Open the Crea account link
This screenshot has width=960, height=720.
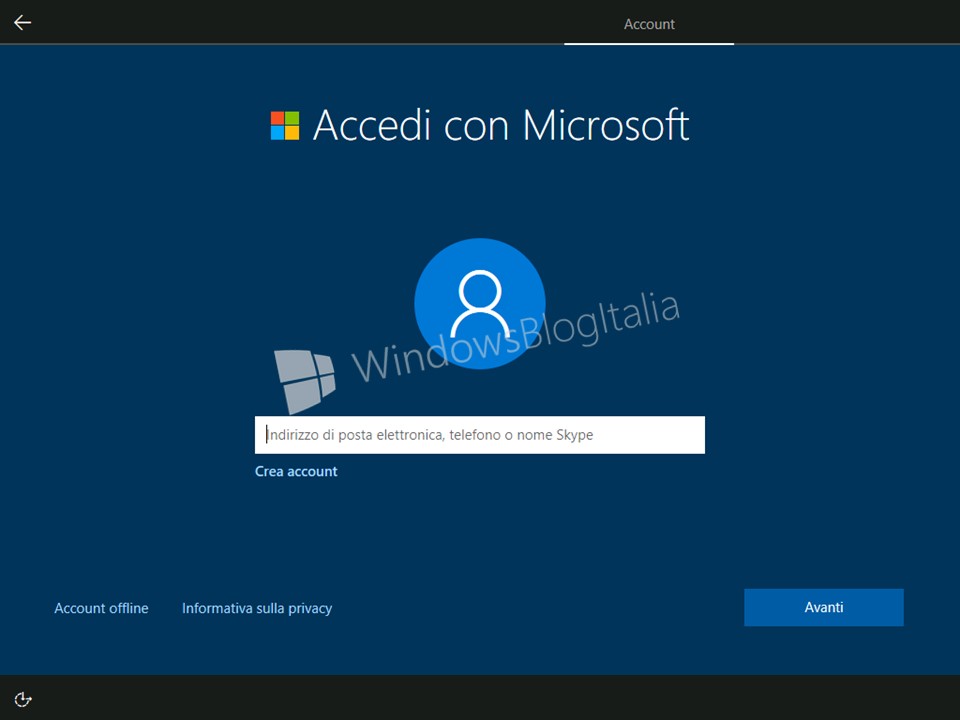tap(296, 471)
